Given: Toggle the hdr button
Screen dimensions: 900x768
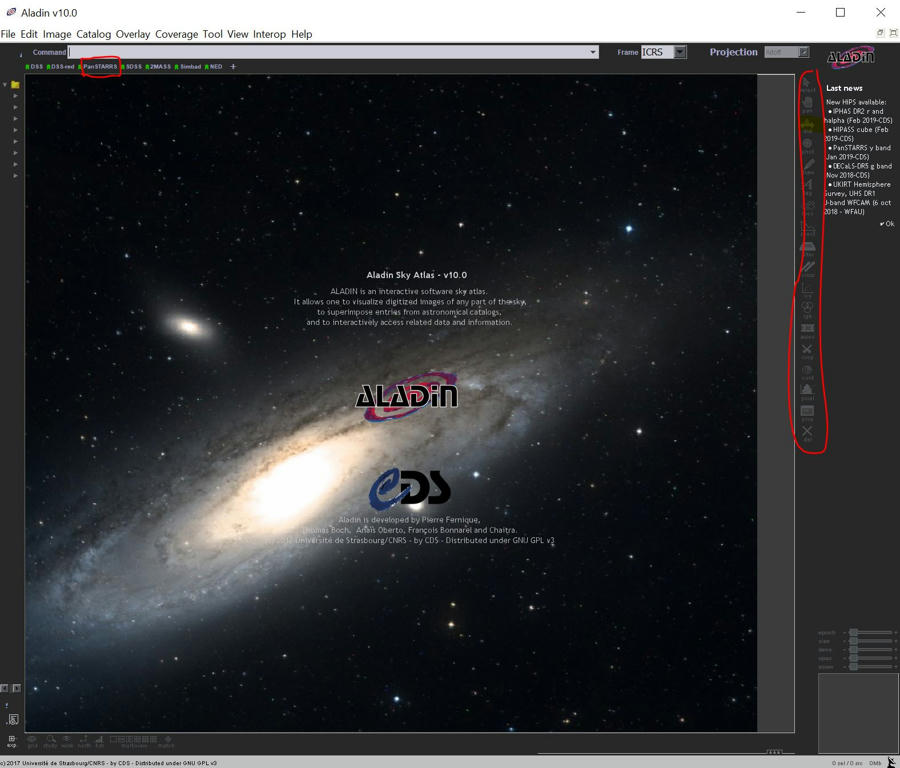Looking at the screenshot, I should click(100, 741).
